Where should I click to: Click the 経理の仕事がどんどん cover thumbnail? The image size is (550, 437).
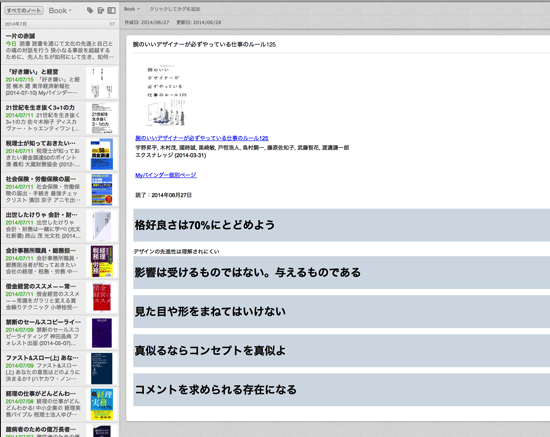click(102, 404)
